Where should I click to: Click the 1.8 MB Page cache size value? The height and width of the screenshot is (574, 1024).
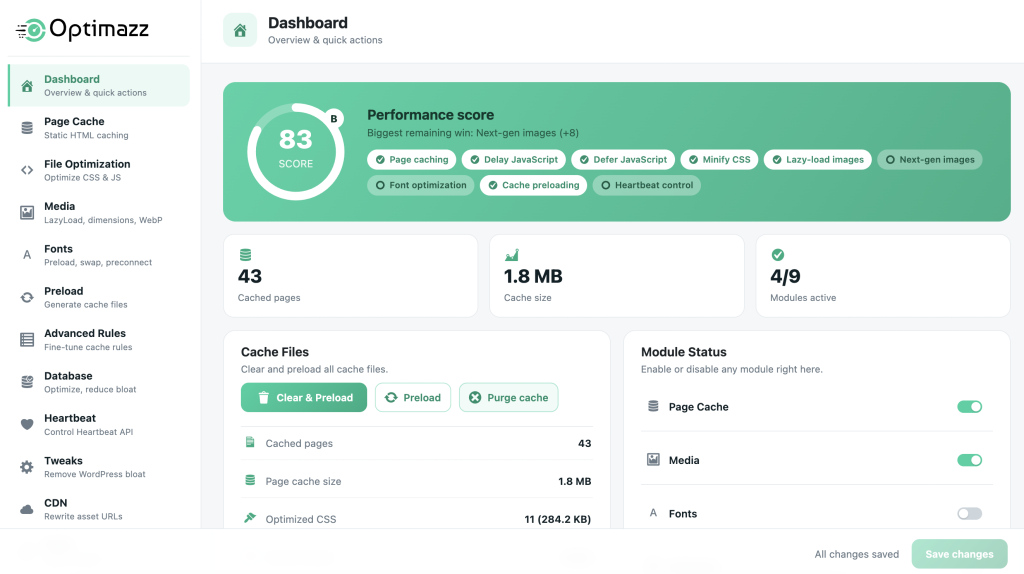tap(575, 481)
